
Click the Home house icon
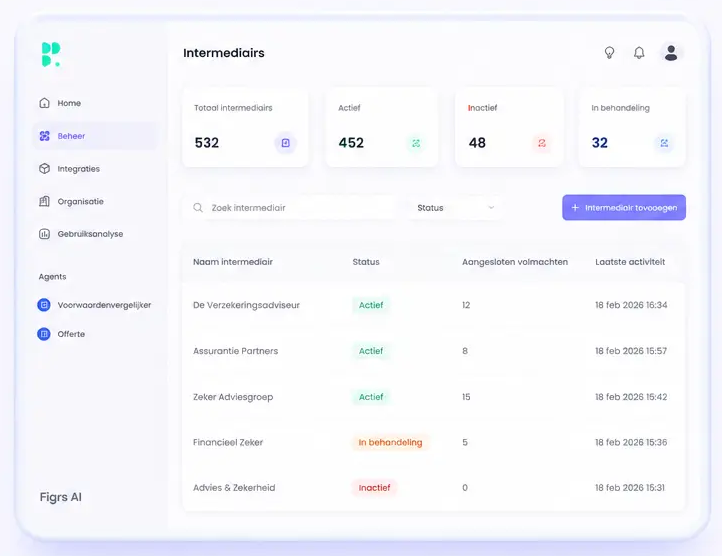coord(44,103)
